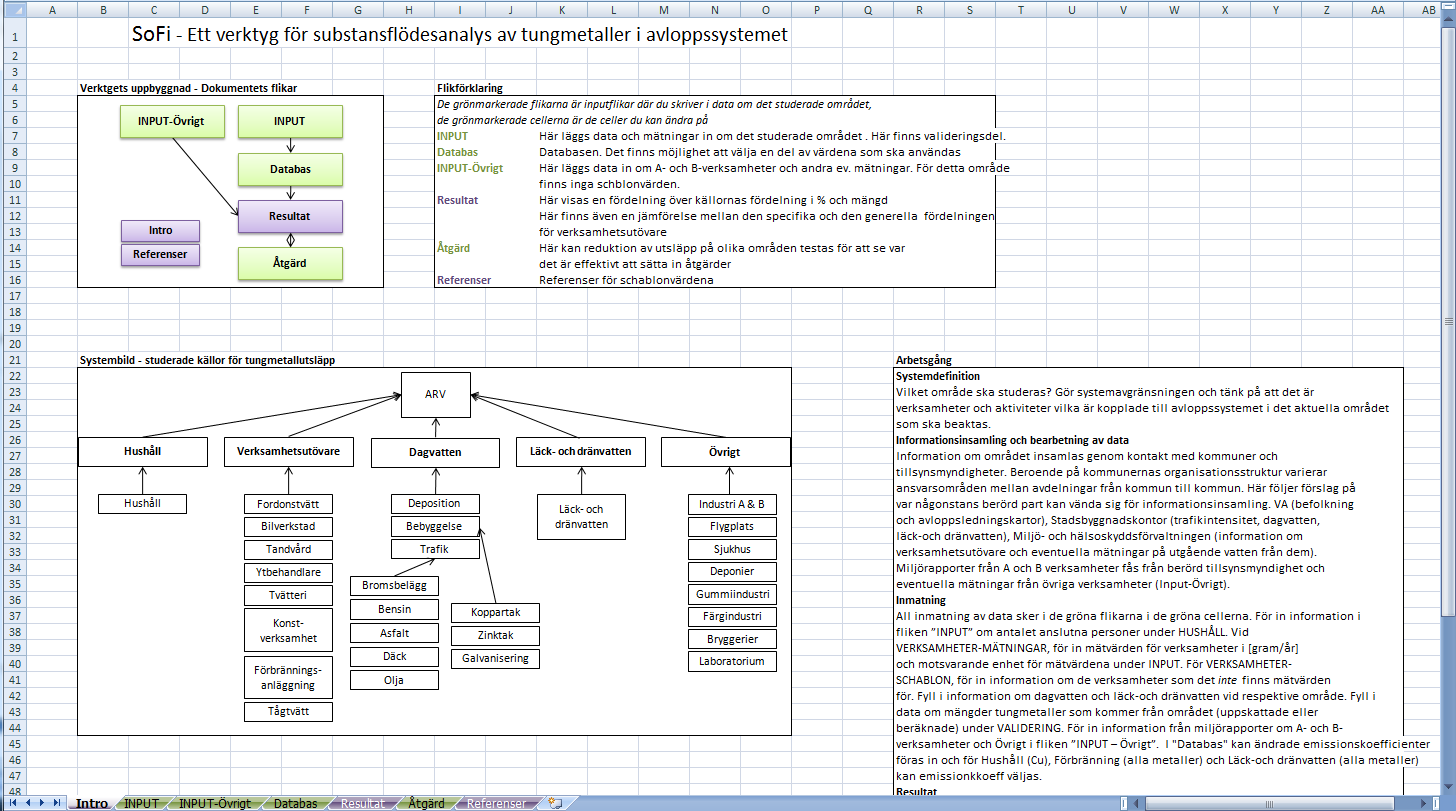Select the Konst-verksamhet box

[x=289, y=630]
